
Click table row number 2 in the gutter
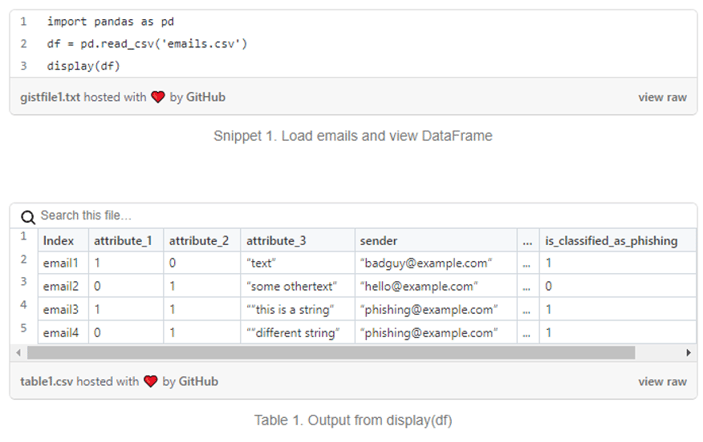[23, 259]
